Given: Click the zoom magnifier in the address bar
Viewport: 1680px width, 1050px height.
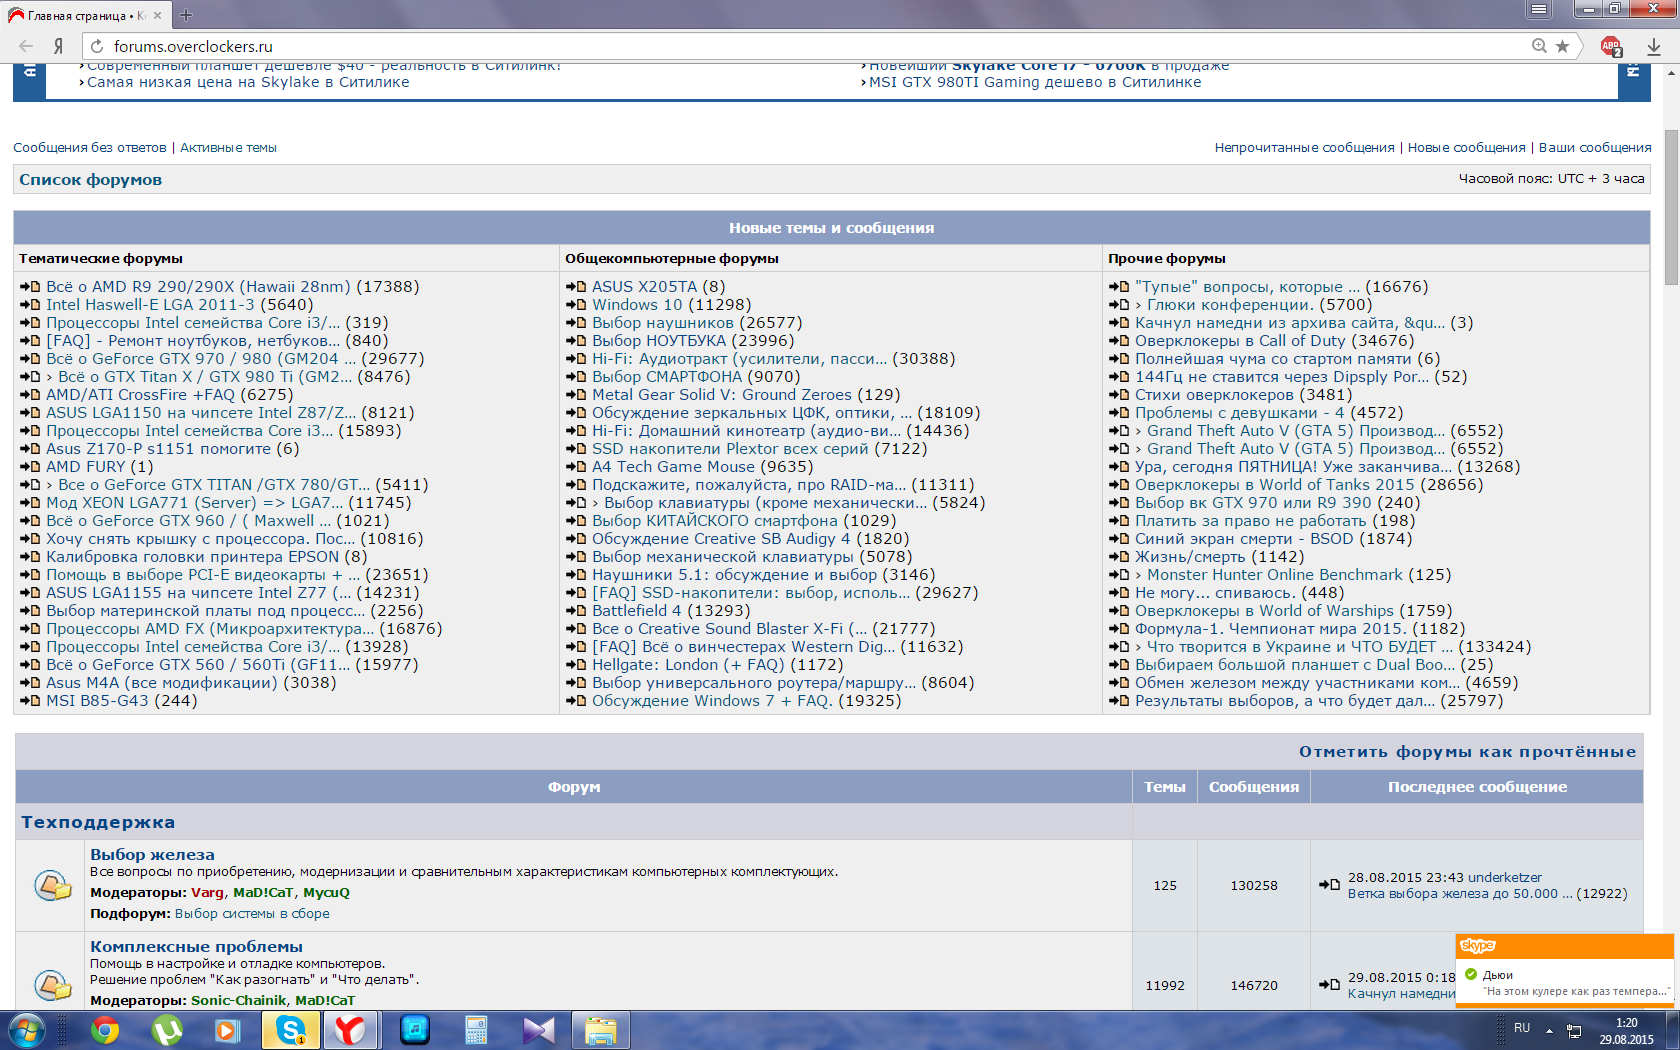Looking at the screenshot, I should click(1539, 46).
